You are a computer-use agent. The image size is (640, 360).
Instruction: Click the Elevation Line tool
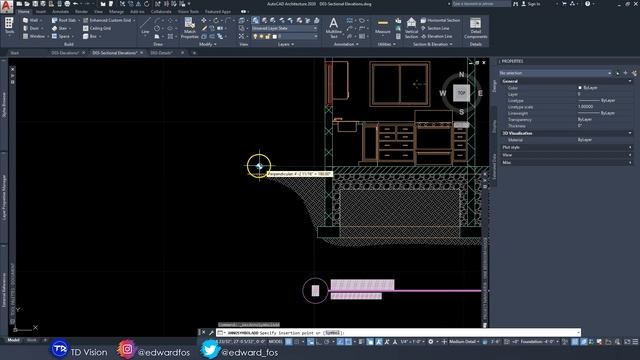tap(436, 36)
